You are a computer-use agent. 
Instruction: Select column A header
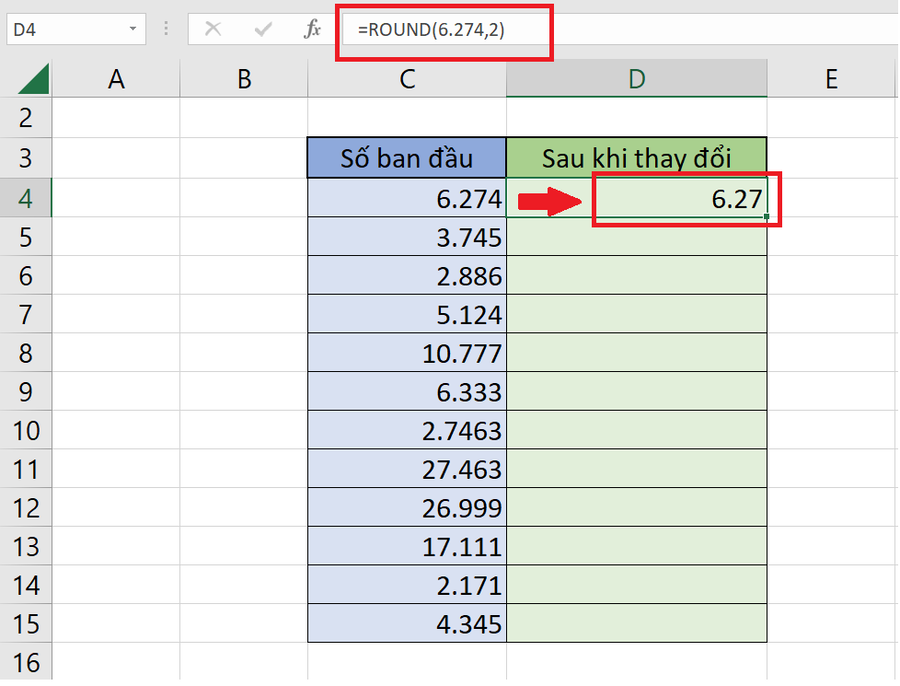116,79
